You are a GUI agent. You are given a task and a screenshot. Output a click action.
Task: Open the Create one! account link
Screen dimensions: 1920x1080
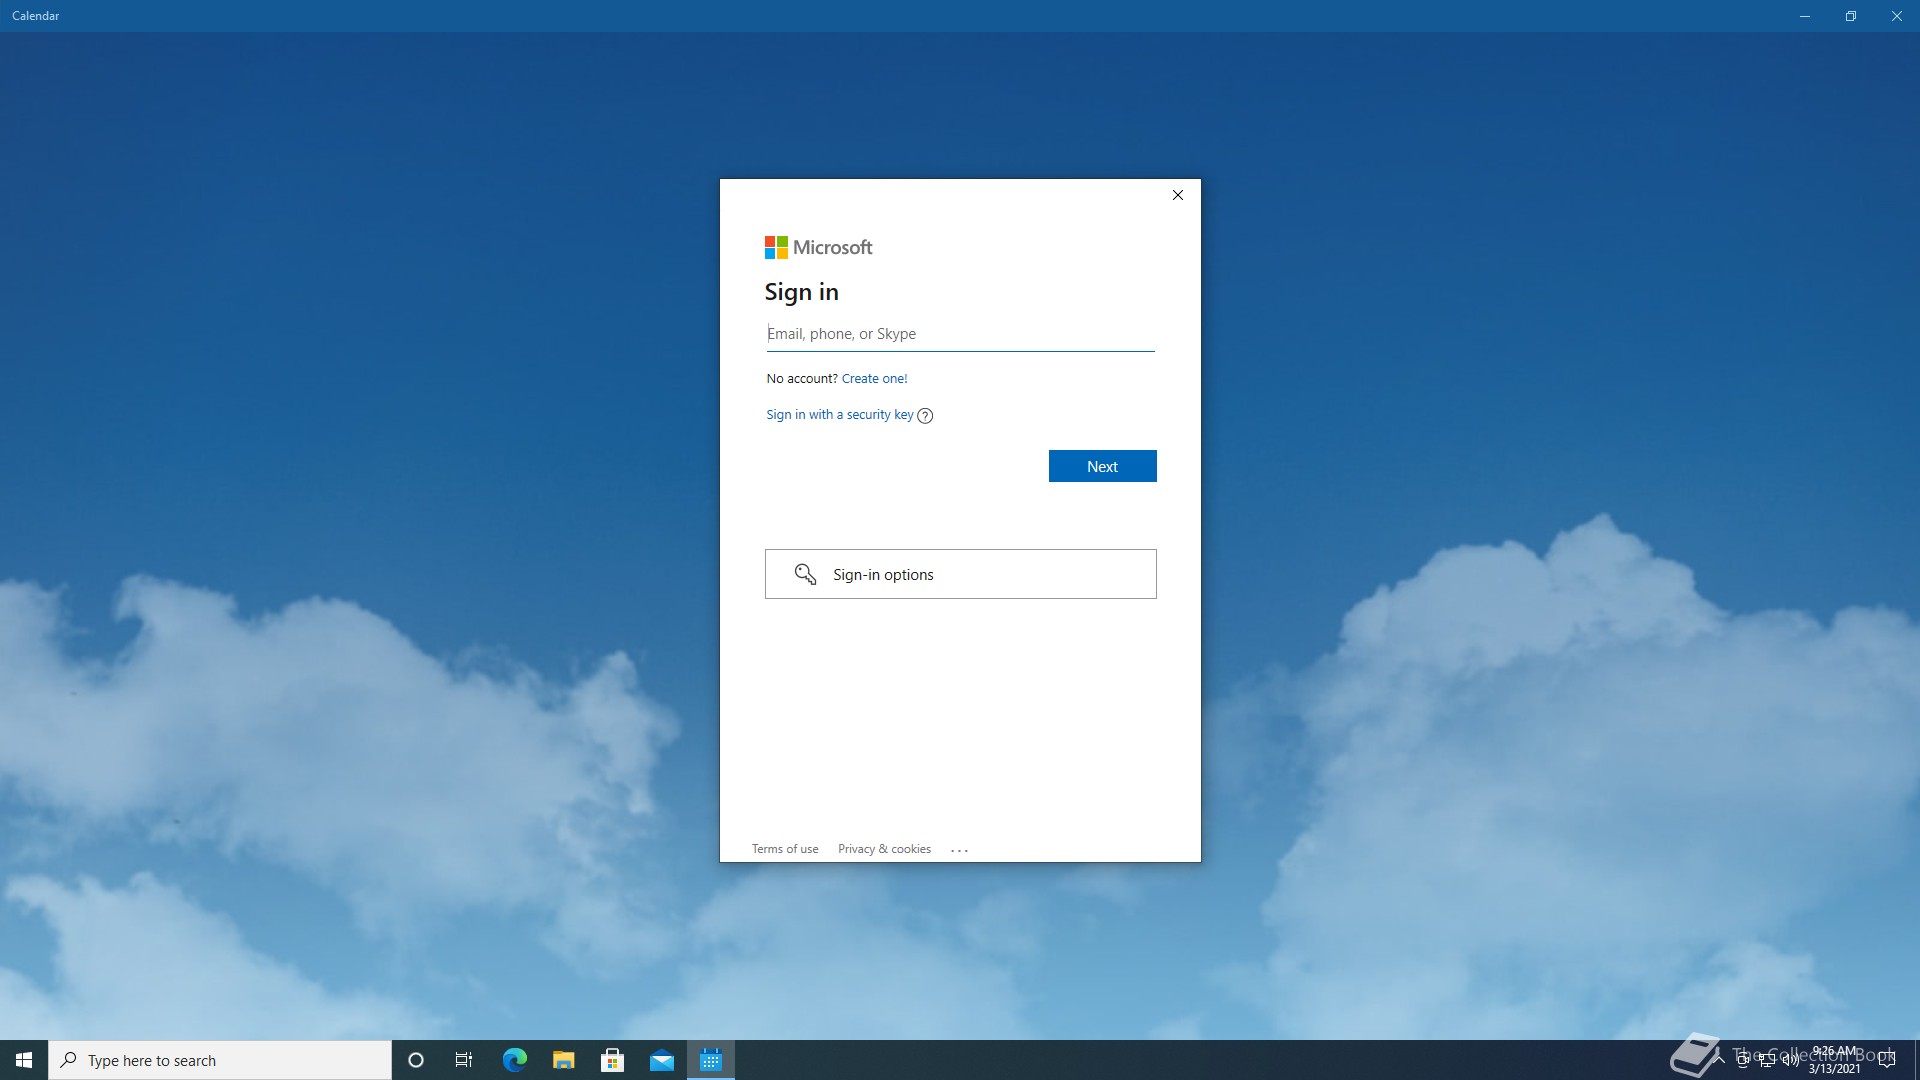point(874,379)
